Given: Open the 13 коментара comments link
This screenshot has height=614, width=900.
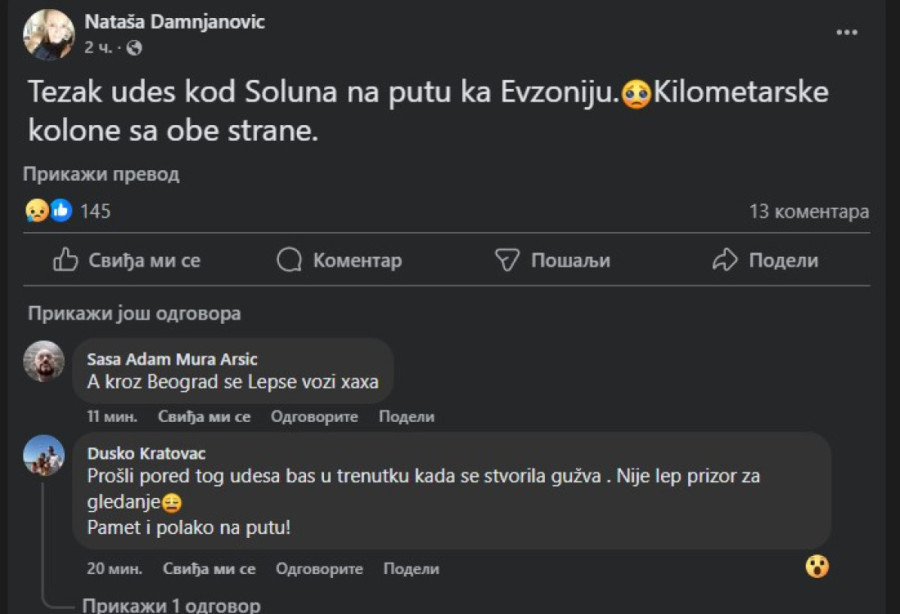Looking at the screenshot, I should pyautogui.click(x=808, y=211).
